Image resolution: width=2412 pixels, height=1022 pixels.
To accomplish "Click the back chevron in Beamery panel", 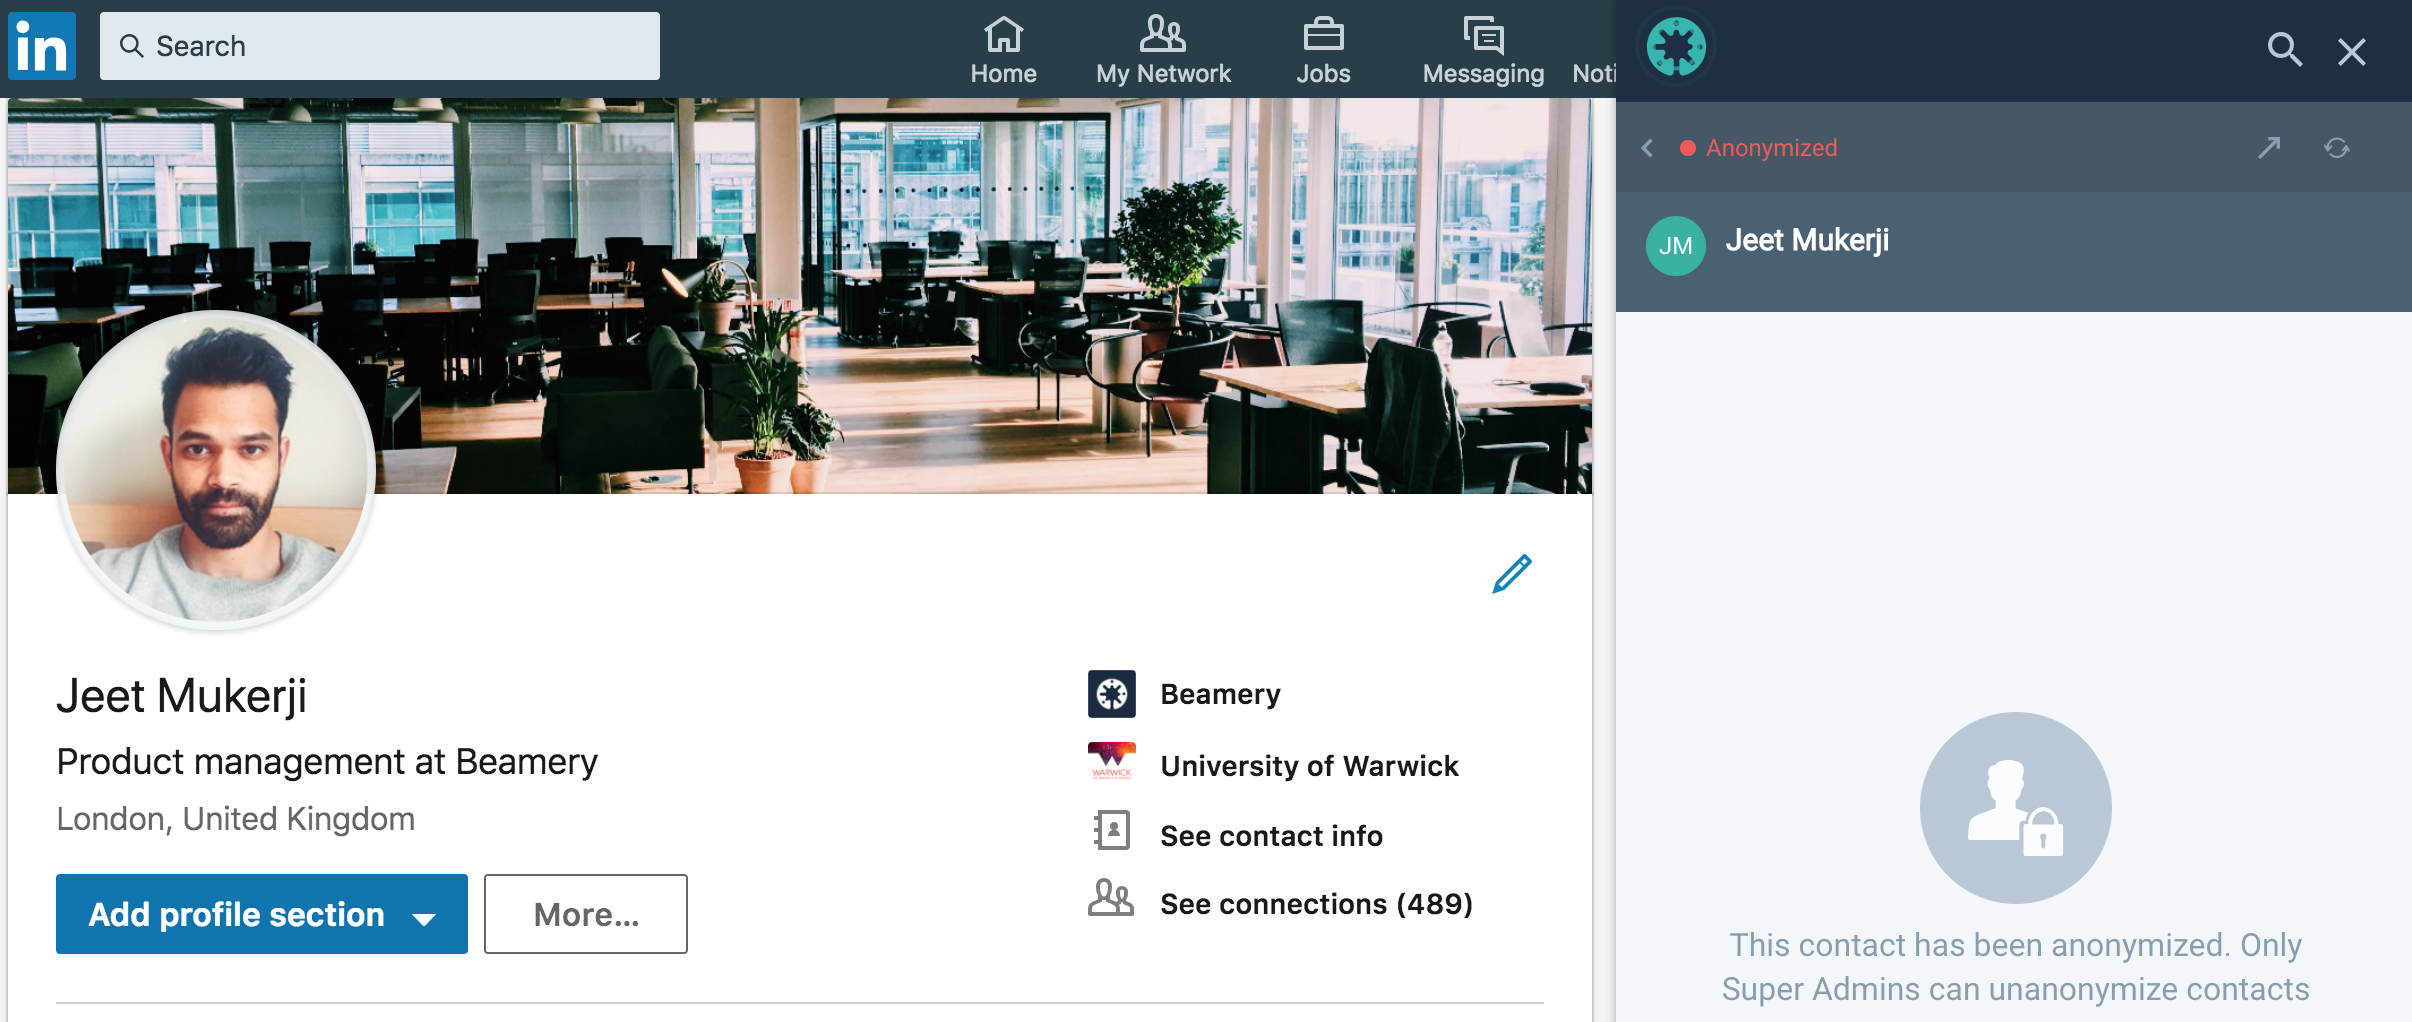I will [x=1647, y=148].
